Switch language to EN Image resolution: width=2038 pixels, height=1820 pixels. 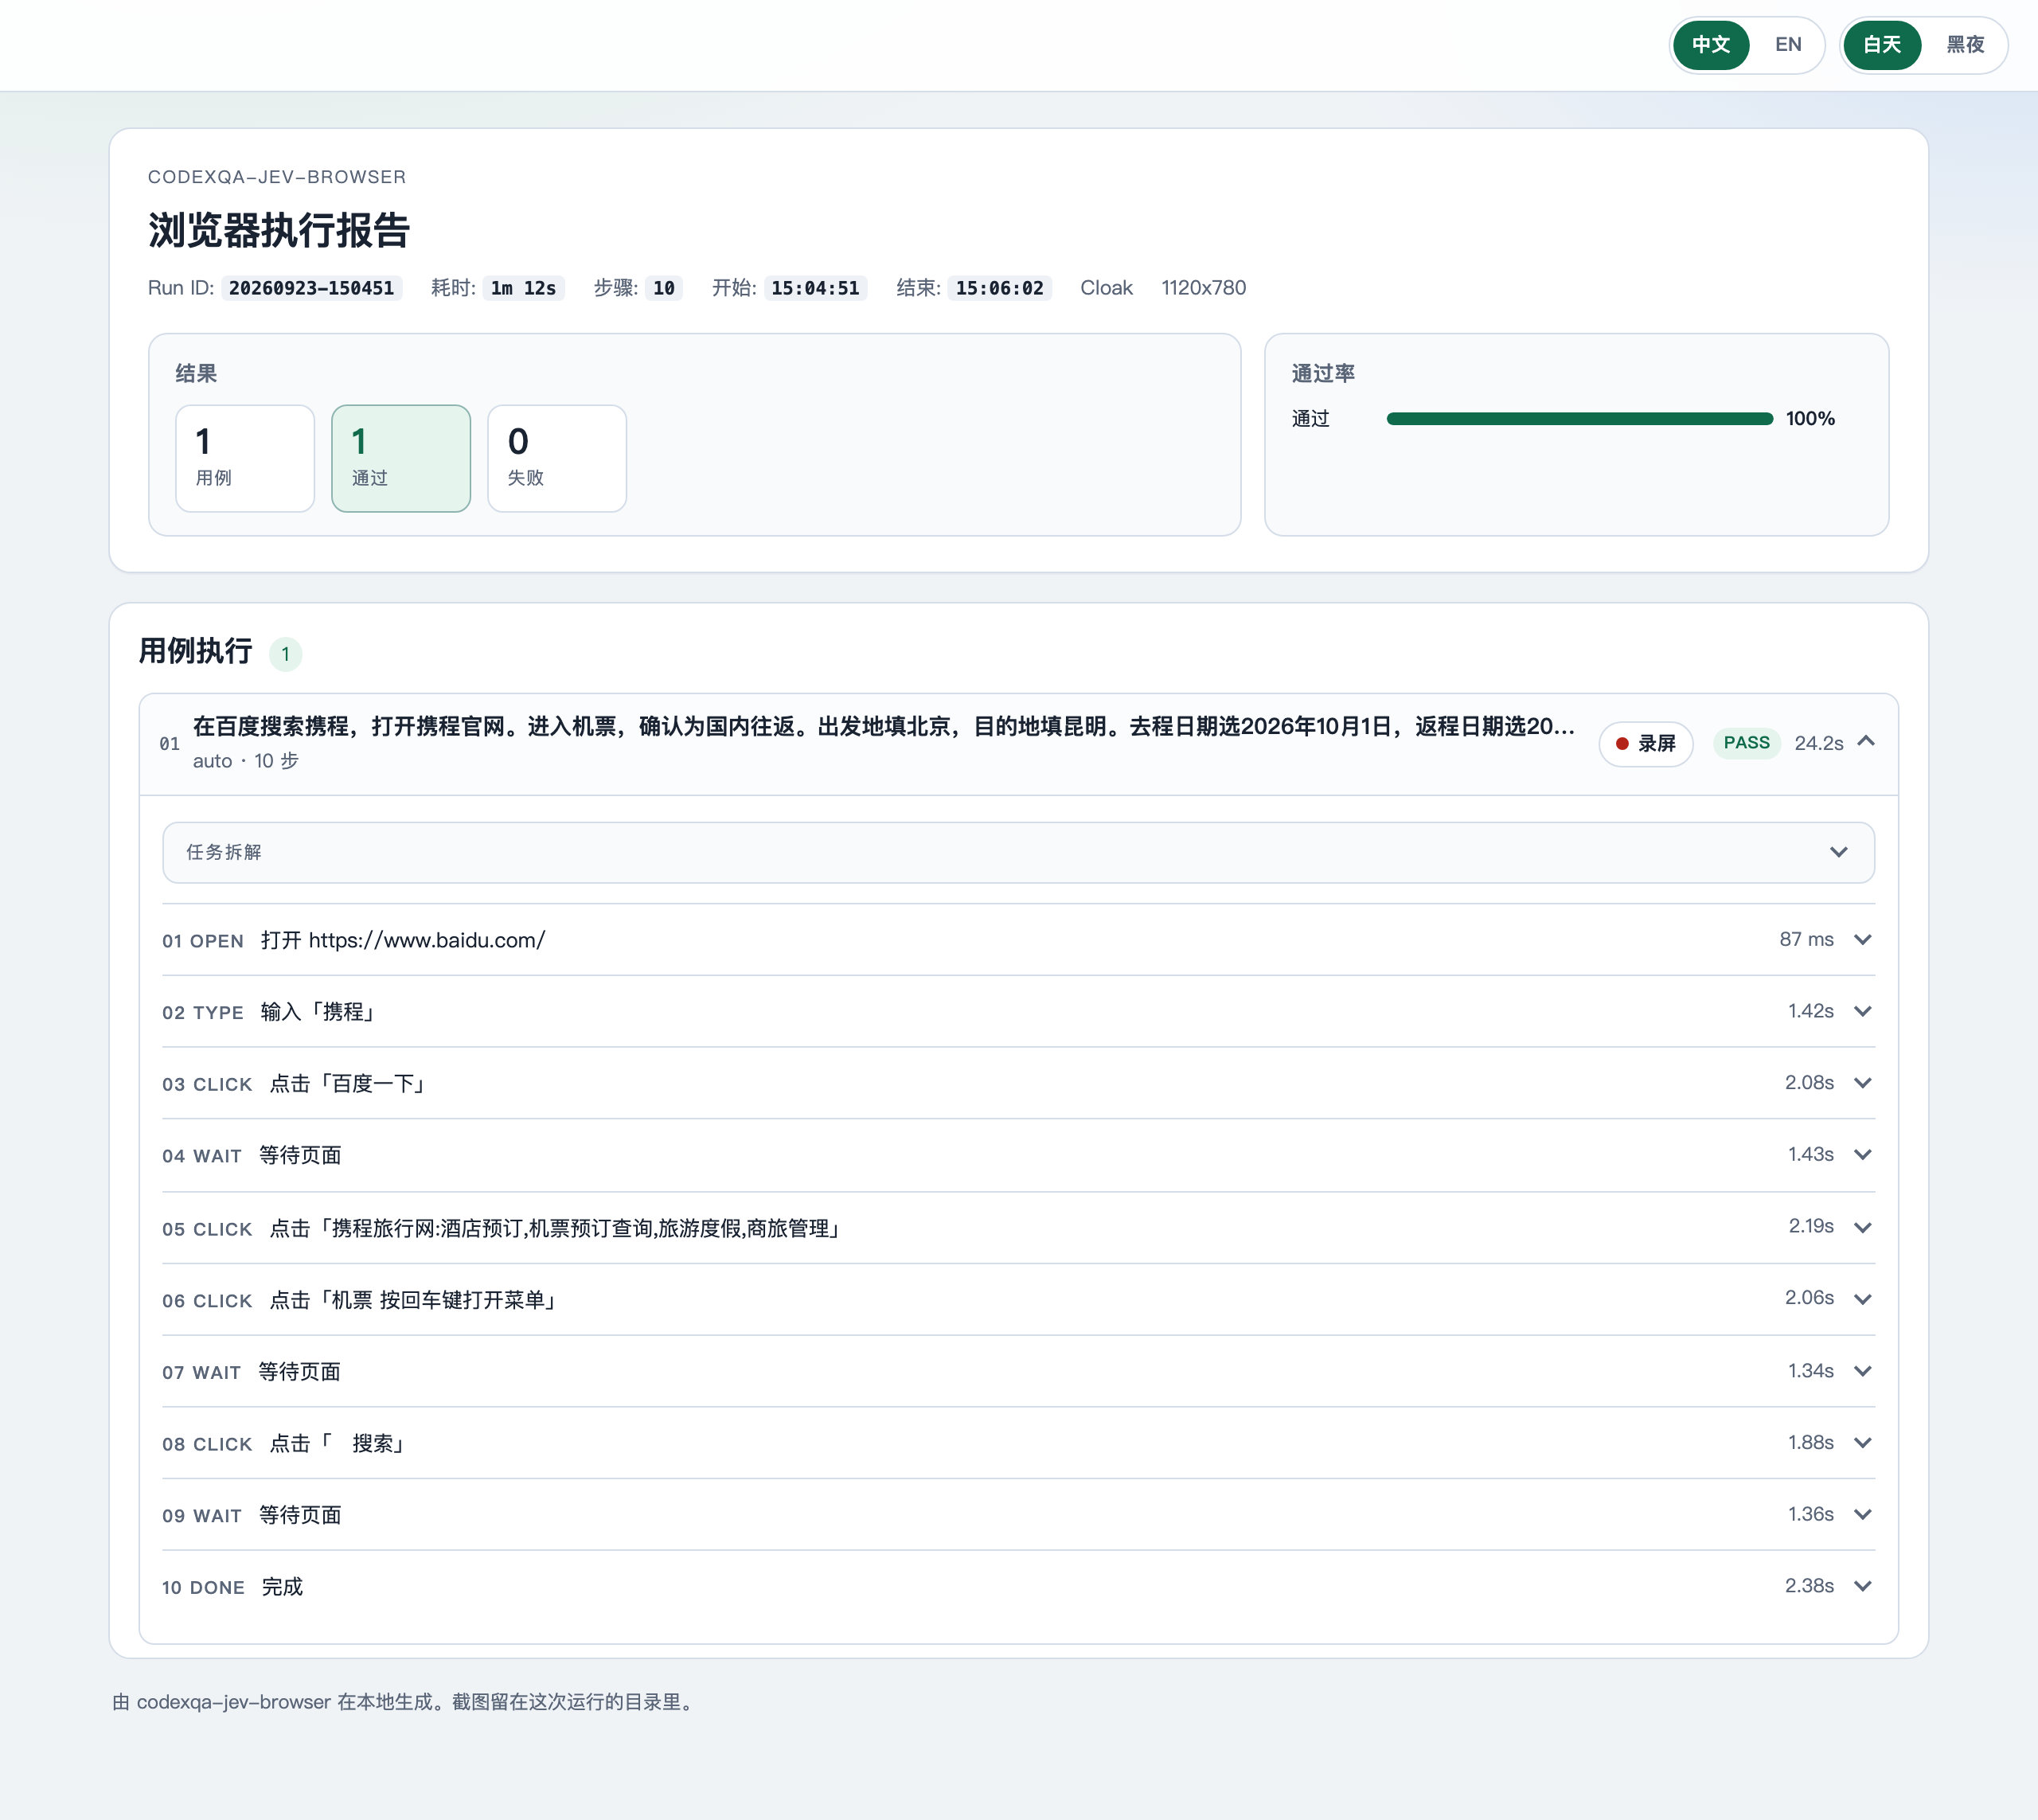[x=1788, y=45]
